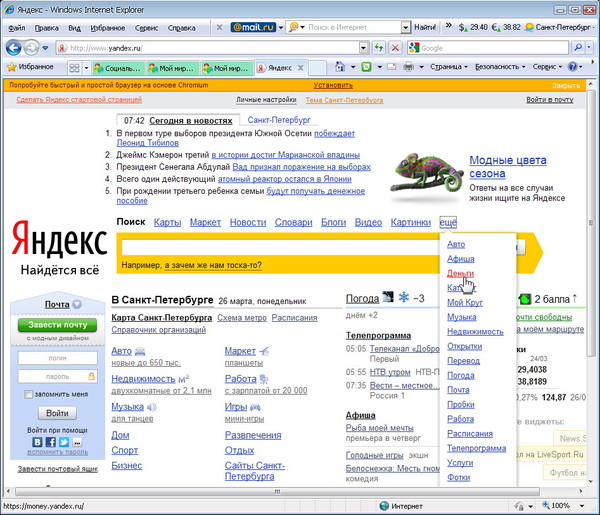Click the Home page icon
This screenshot has width=600, height=515.
tap(340, 67)
